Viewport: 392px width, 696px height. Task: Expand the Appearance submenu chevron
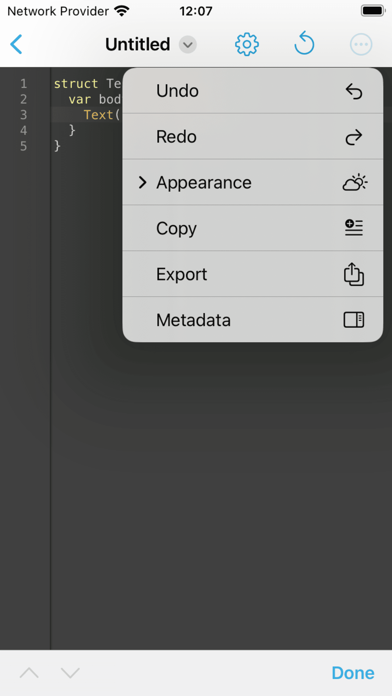(x=142, y=182)
